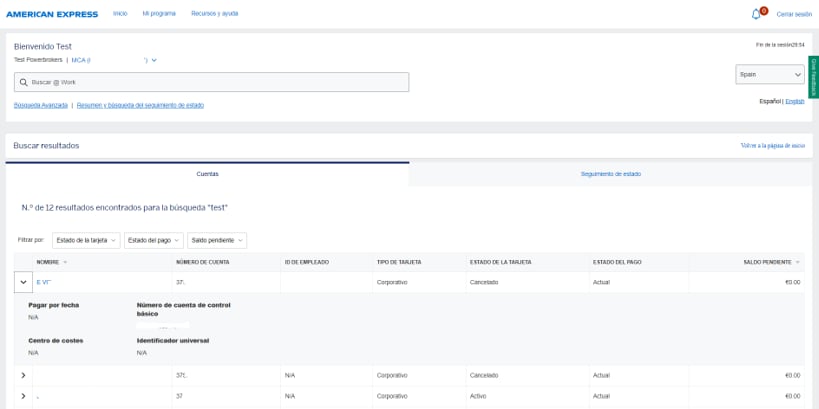
Task: Click the Buscar @ Work search field
Action: pyautogui.click(x=215, y=82)
